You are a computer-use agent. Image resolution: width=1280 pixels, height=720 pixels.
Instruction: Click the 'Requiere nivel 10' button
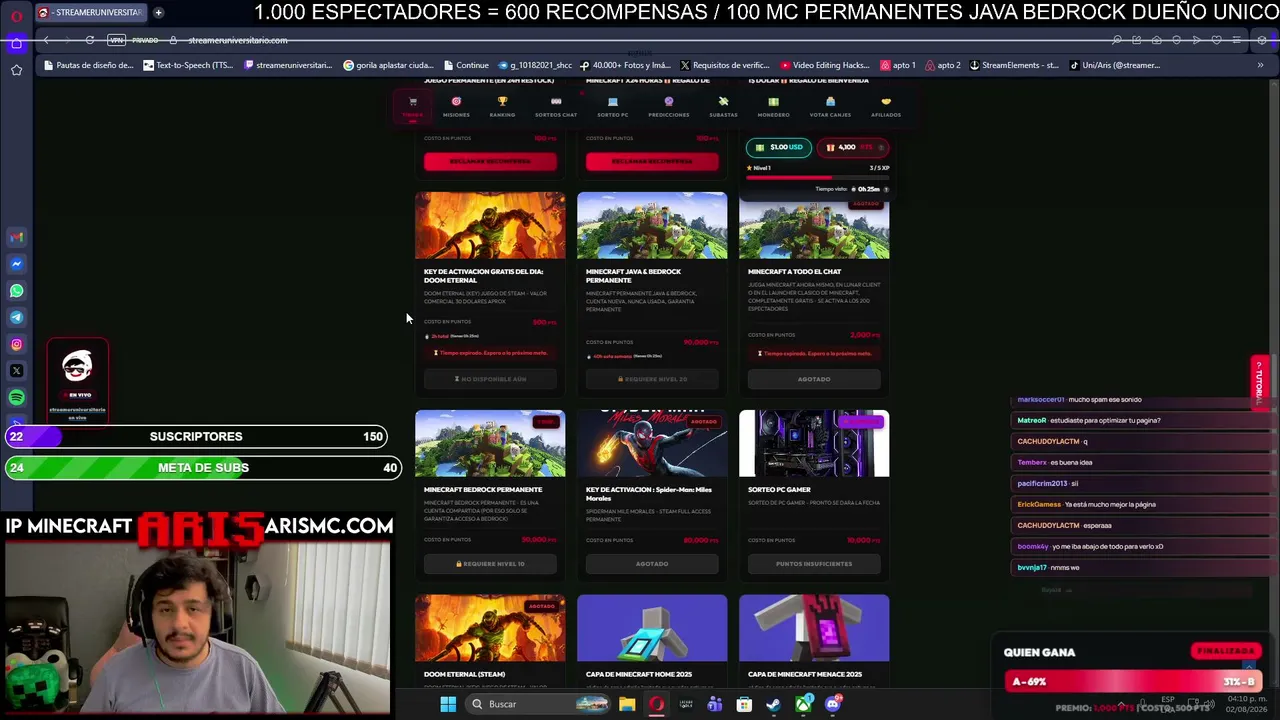point(490,564)
